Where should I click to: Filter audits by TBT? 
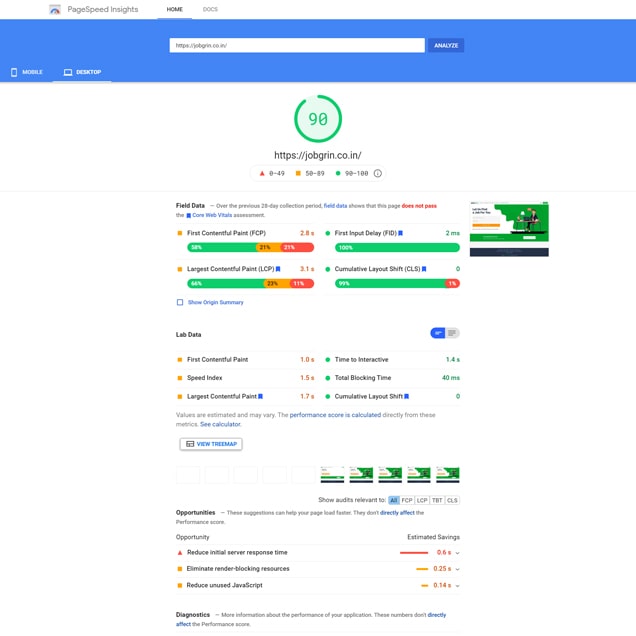(x=437, y=501)
